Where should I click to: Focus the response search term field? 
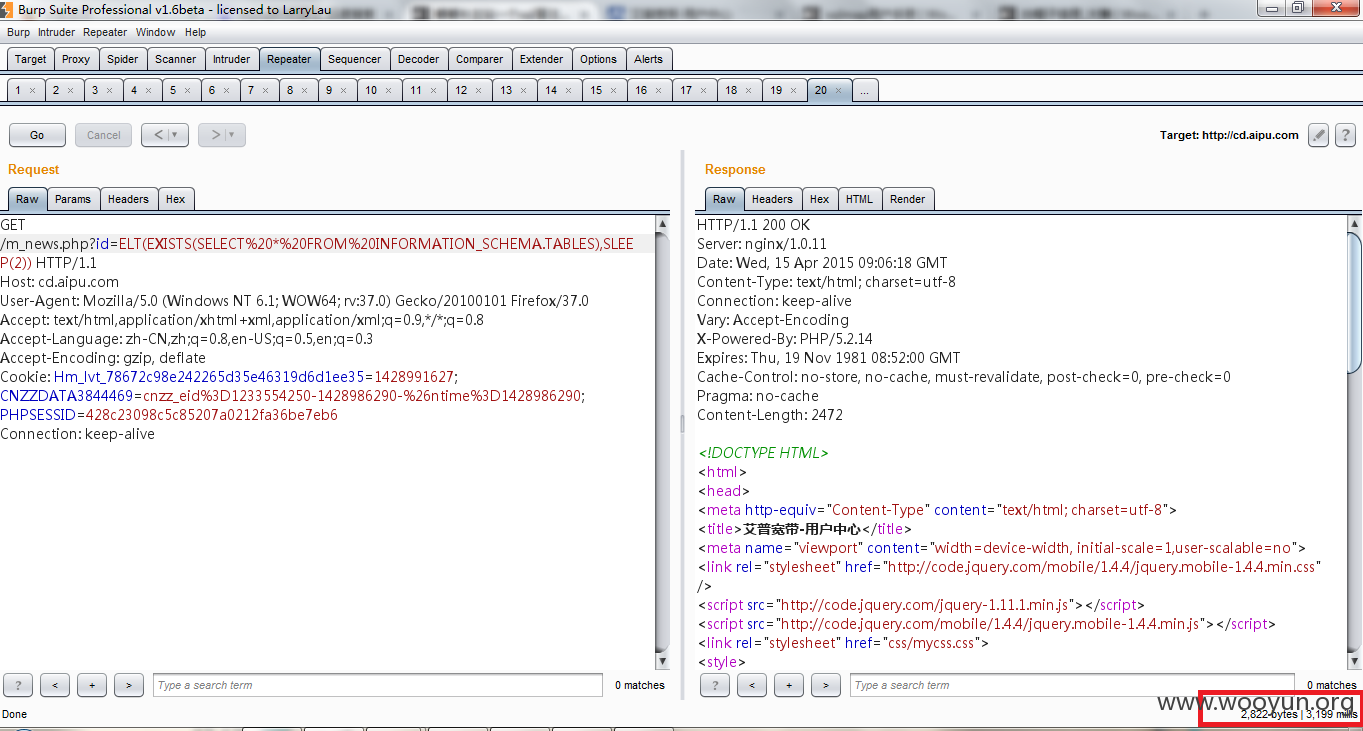pos(1072,685)
